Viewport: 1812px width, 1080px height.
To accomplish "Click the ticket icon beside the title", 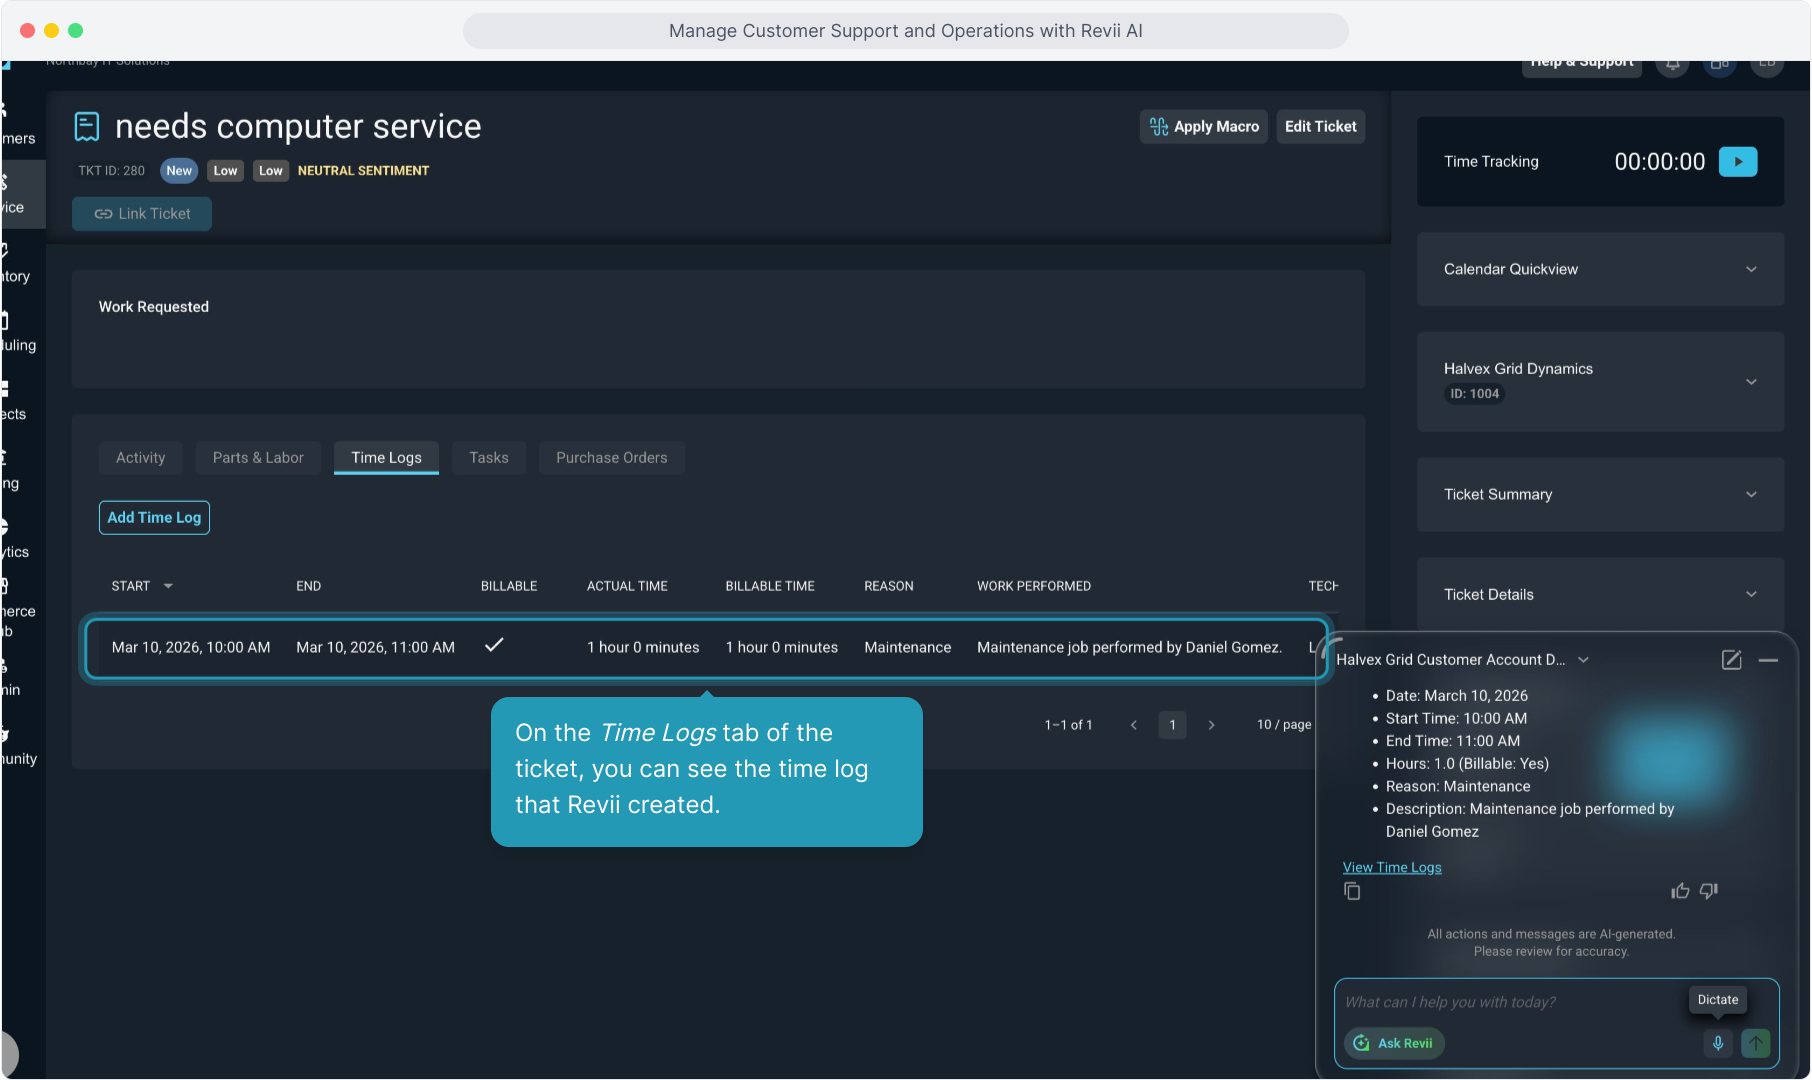I will coord(87,127).
